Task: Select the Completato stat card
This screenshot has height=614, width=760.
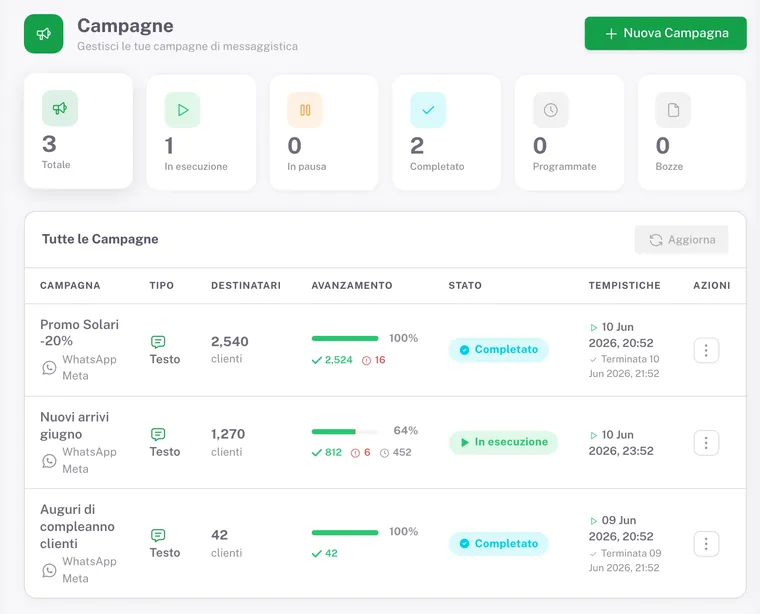Action: 447,132
